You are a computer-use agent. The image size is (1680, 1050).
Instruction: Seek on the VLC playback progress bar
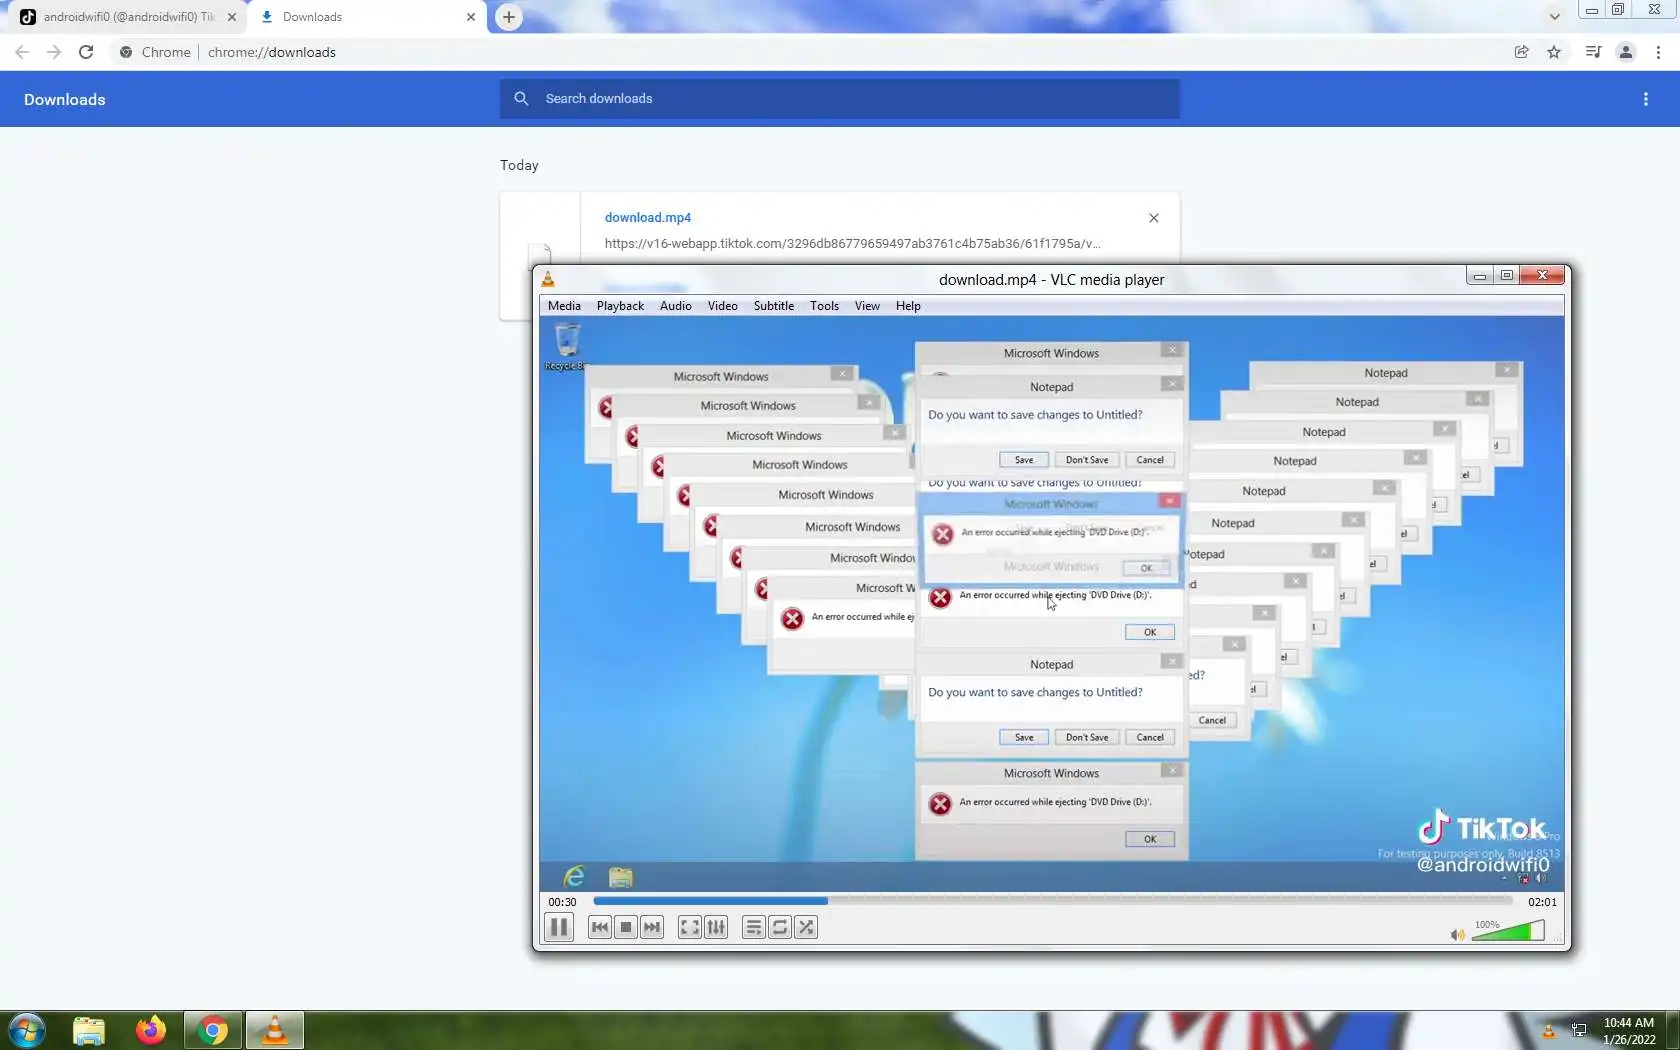[x=1053, y=901]
